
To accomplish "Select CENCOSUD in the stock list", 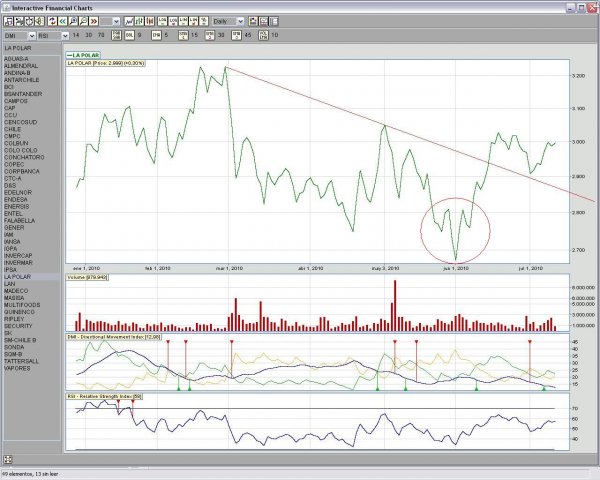I will (x=21, y=122).
